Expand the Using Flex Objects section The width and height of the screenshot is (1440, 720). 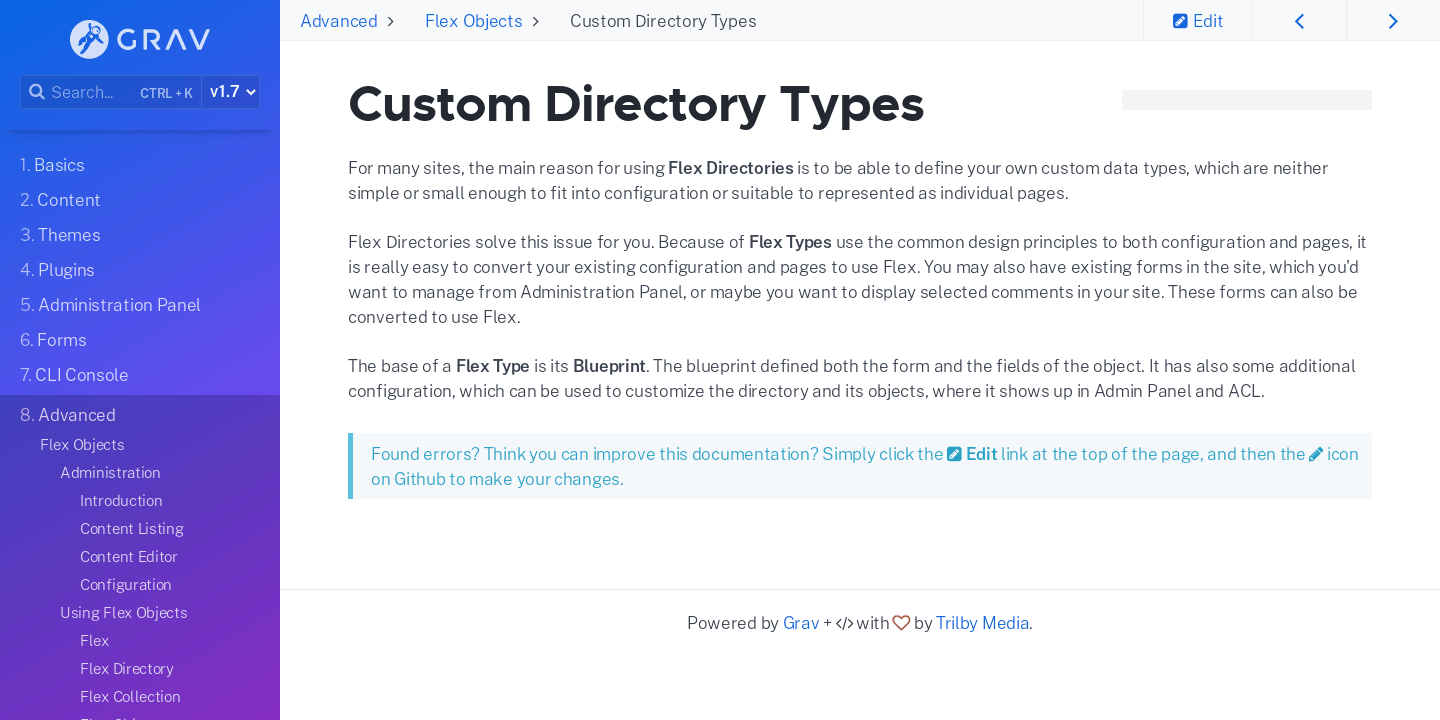[x=123, y=612]
